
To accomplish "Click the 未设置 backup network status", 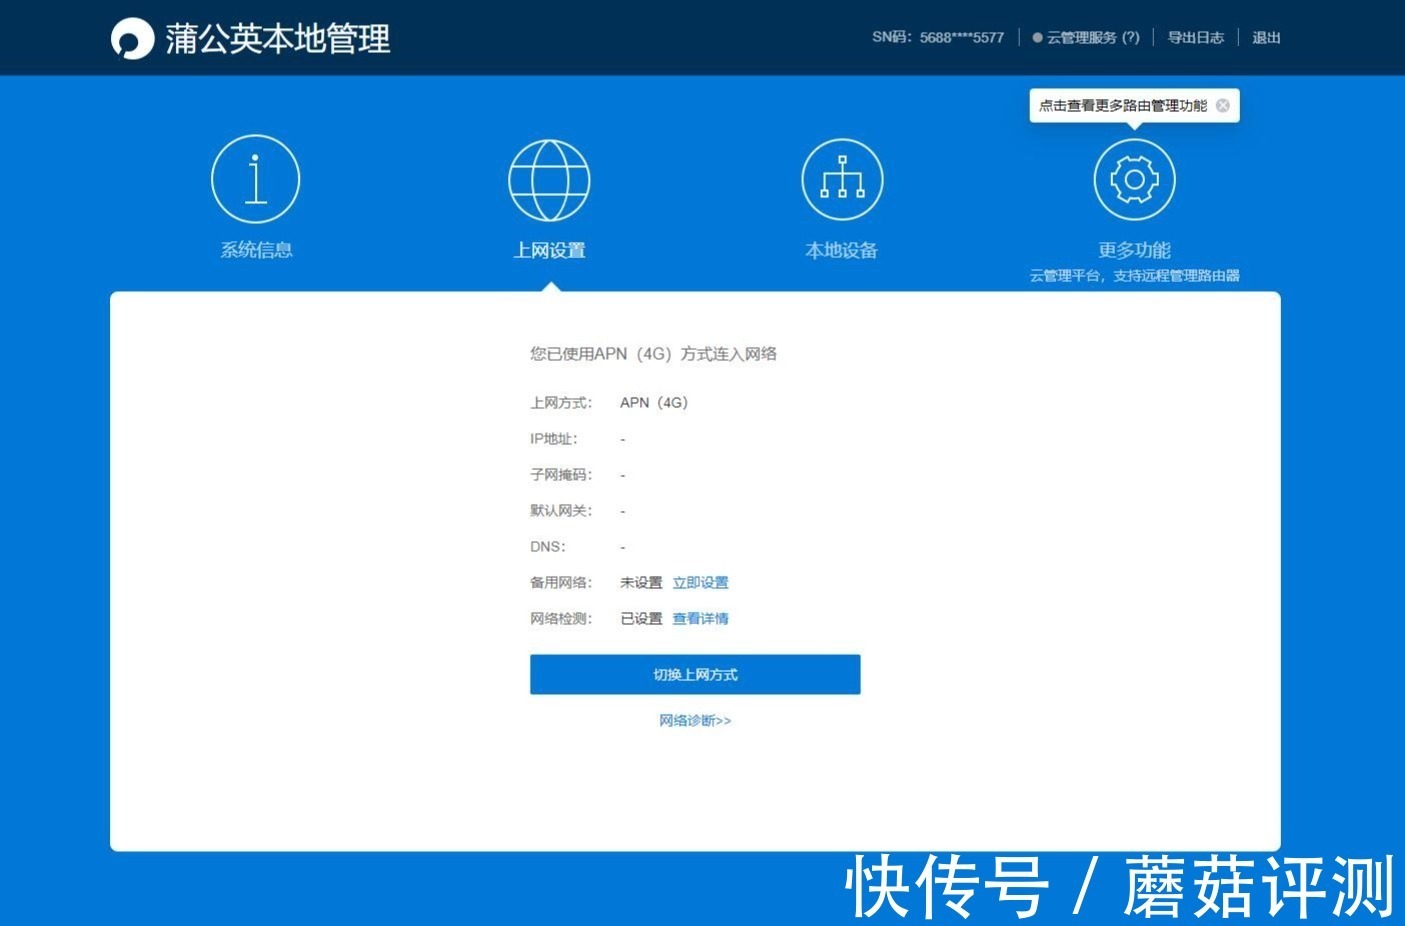I will (641, 582).
